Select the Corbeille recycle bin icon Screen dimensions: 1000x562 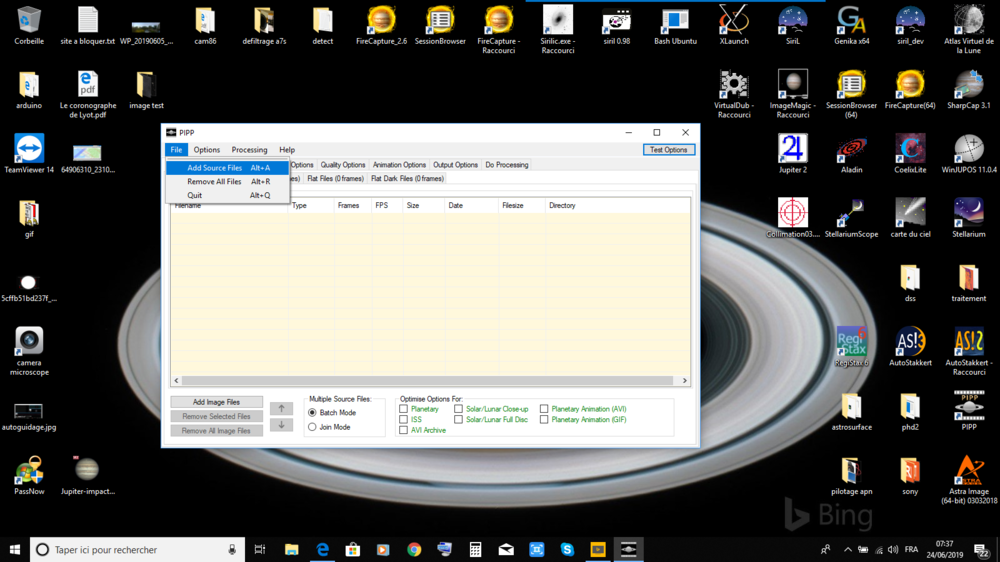29,26
